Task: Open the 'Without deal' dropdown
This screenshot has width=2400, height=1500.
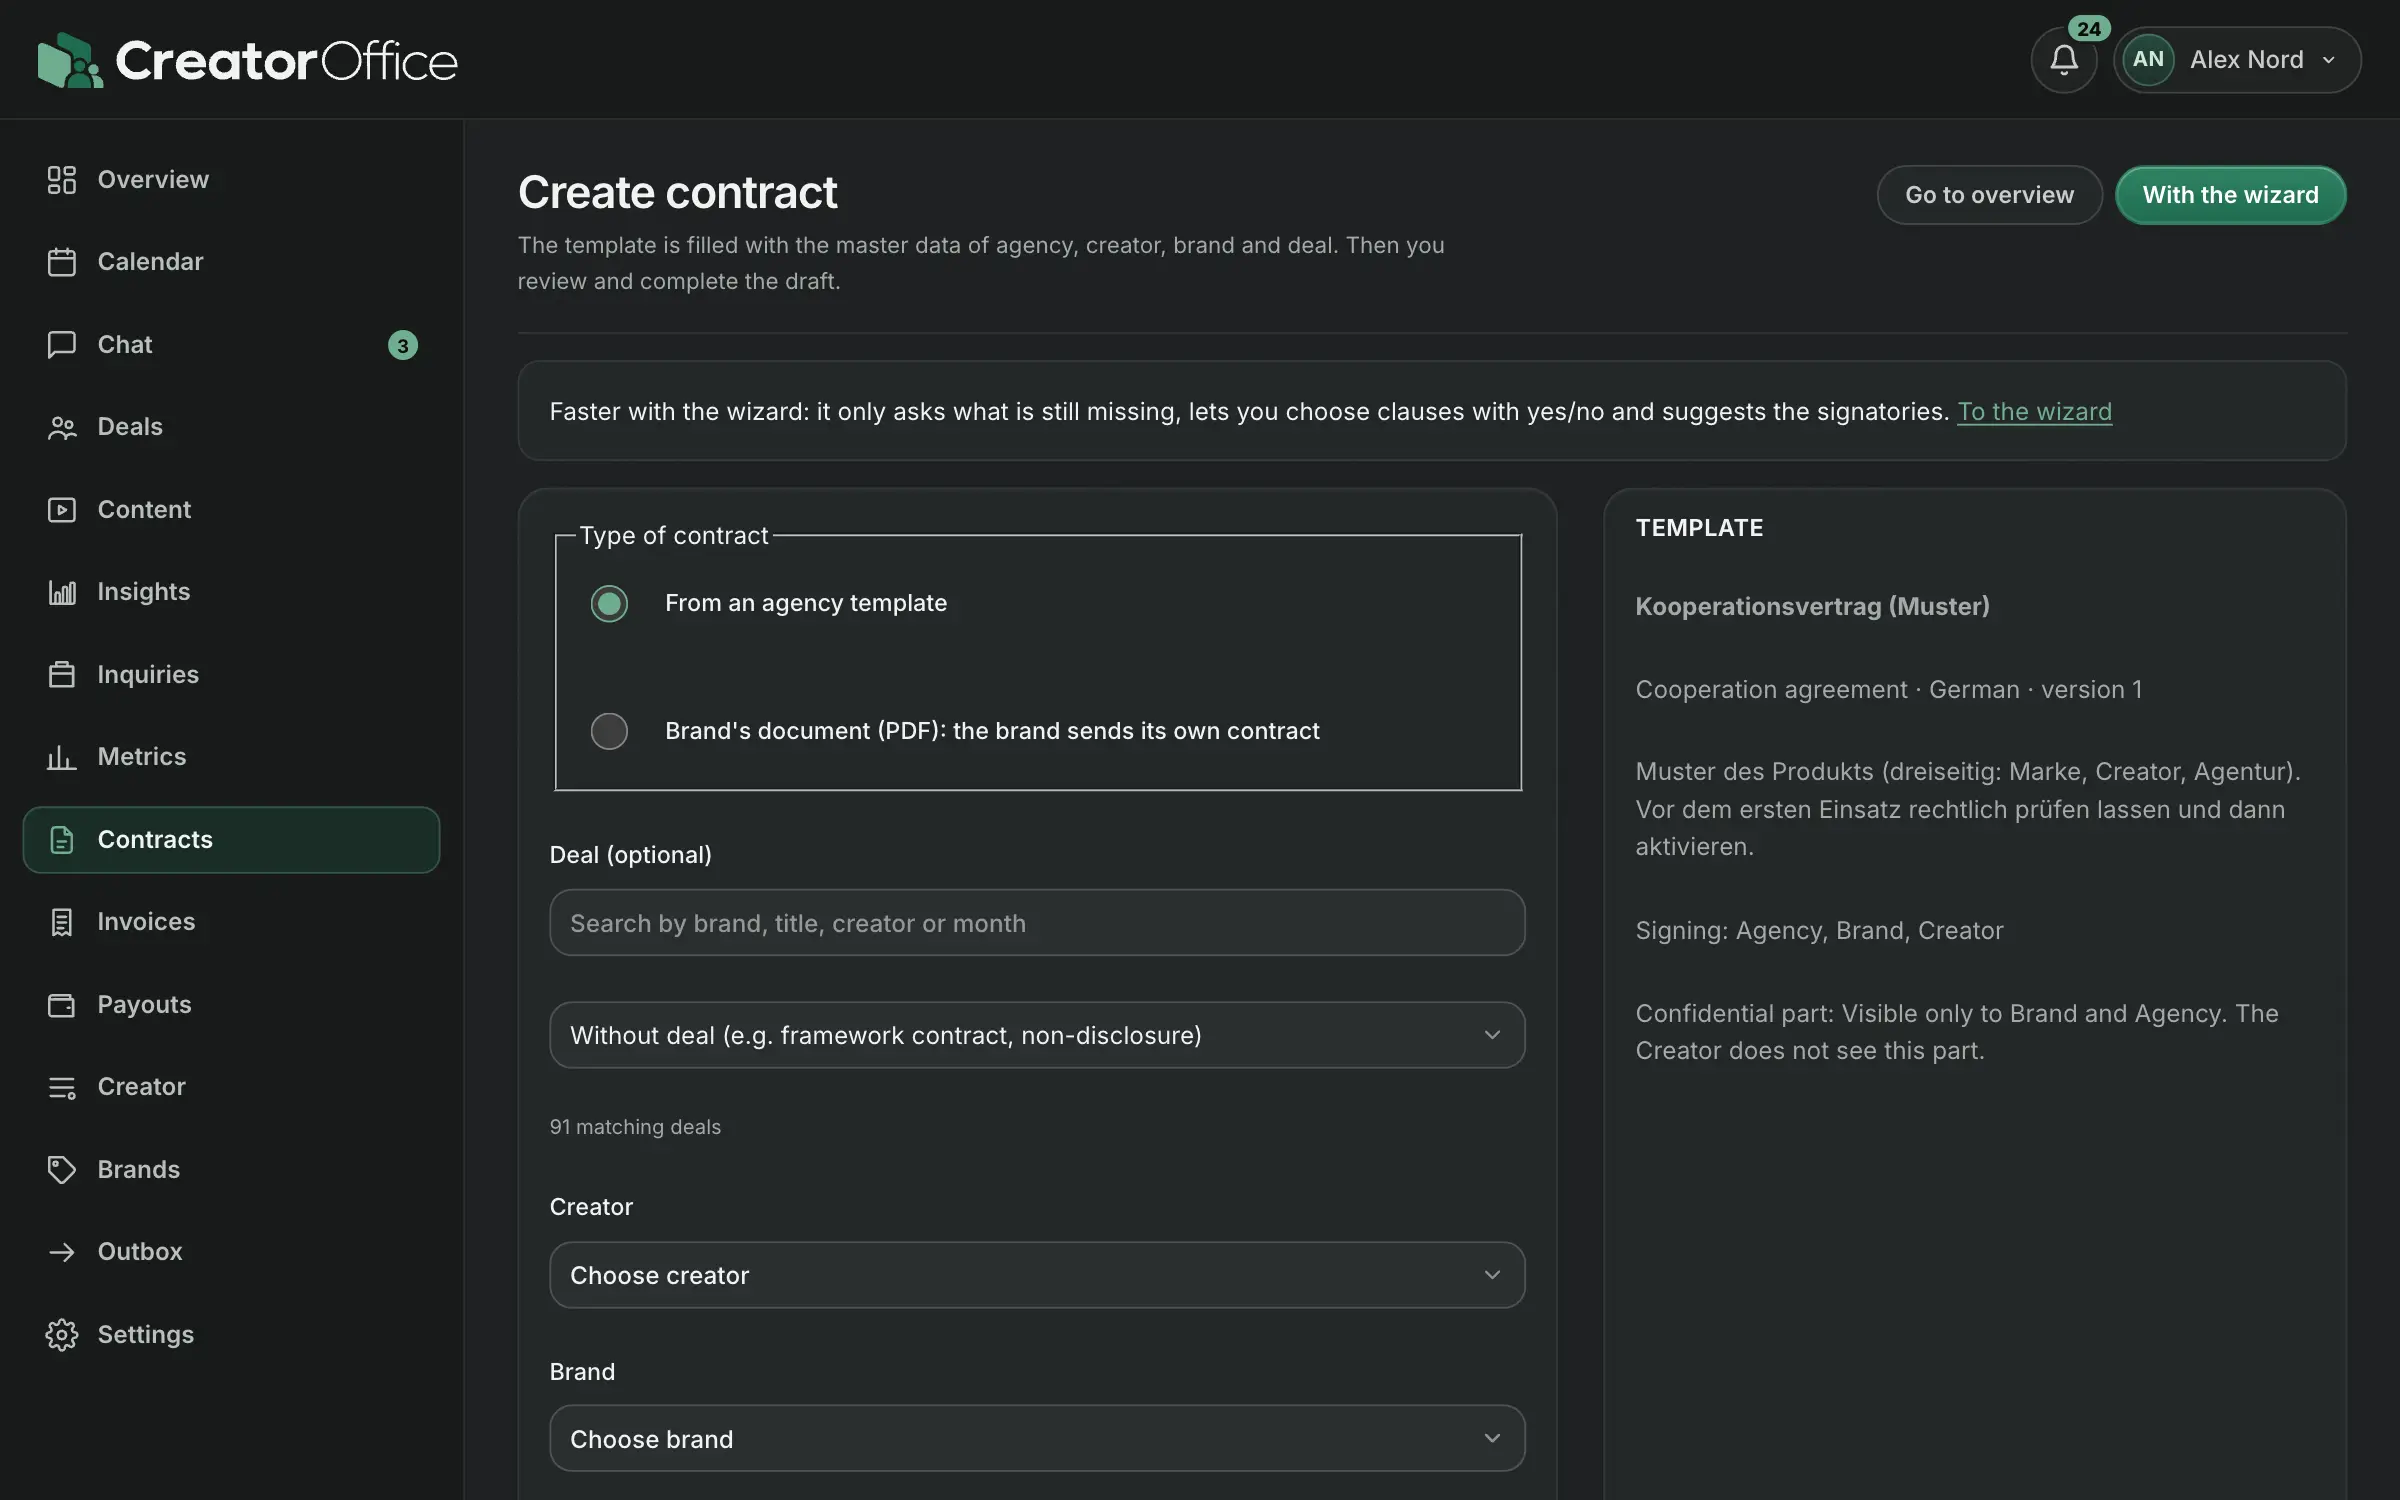Action: pos(1037,1035)
